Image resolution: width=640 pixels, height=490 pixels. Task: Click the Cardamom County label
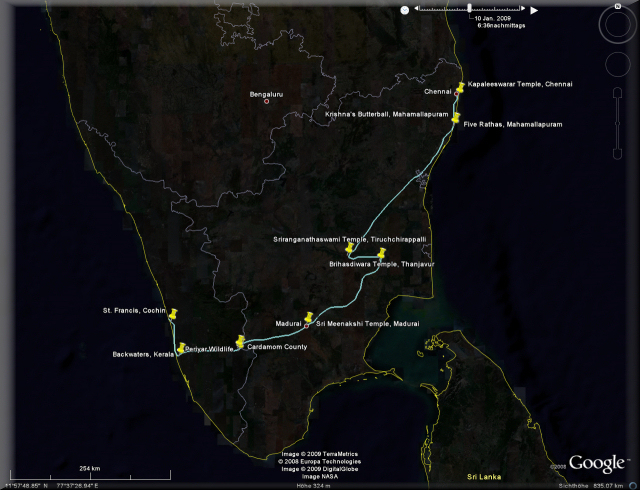click(277, 347)
